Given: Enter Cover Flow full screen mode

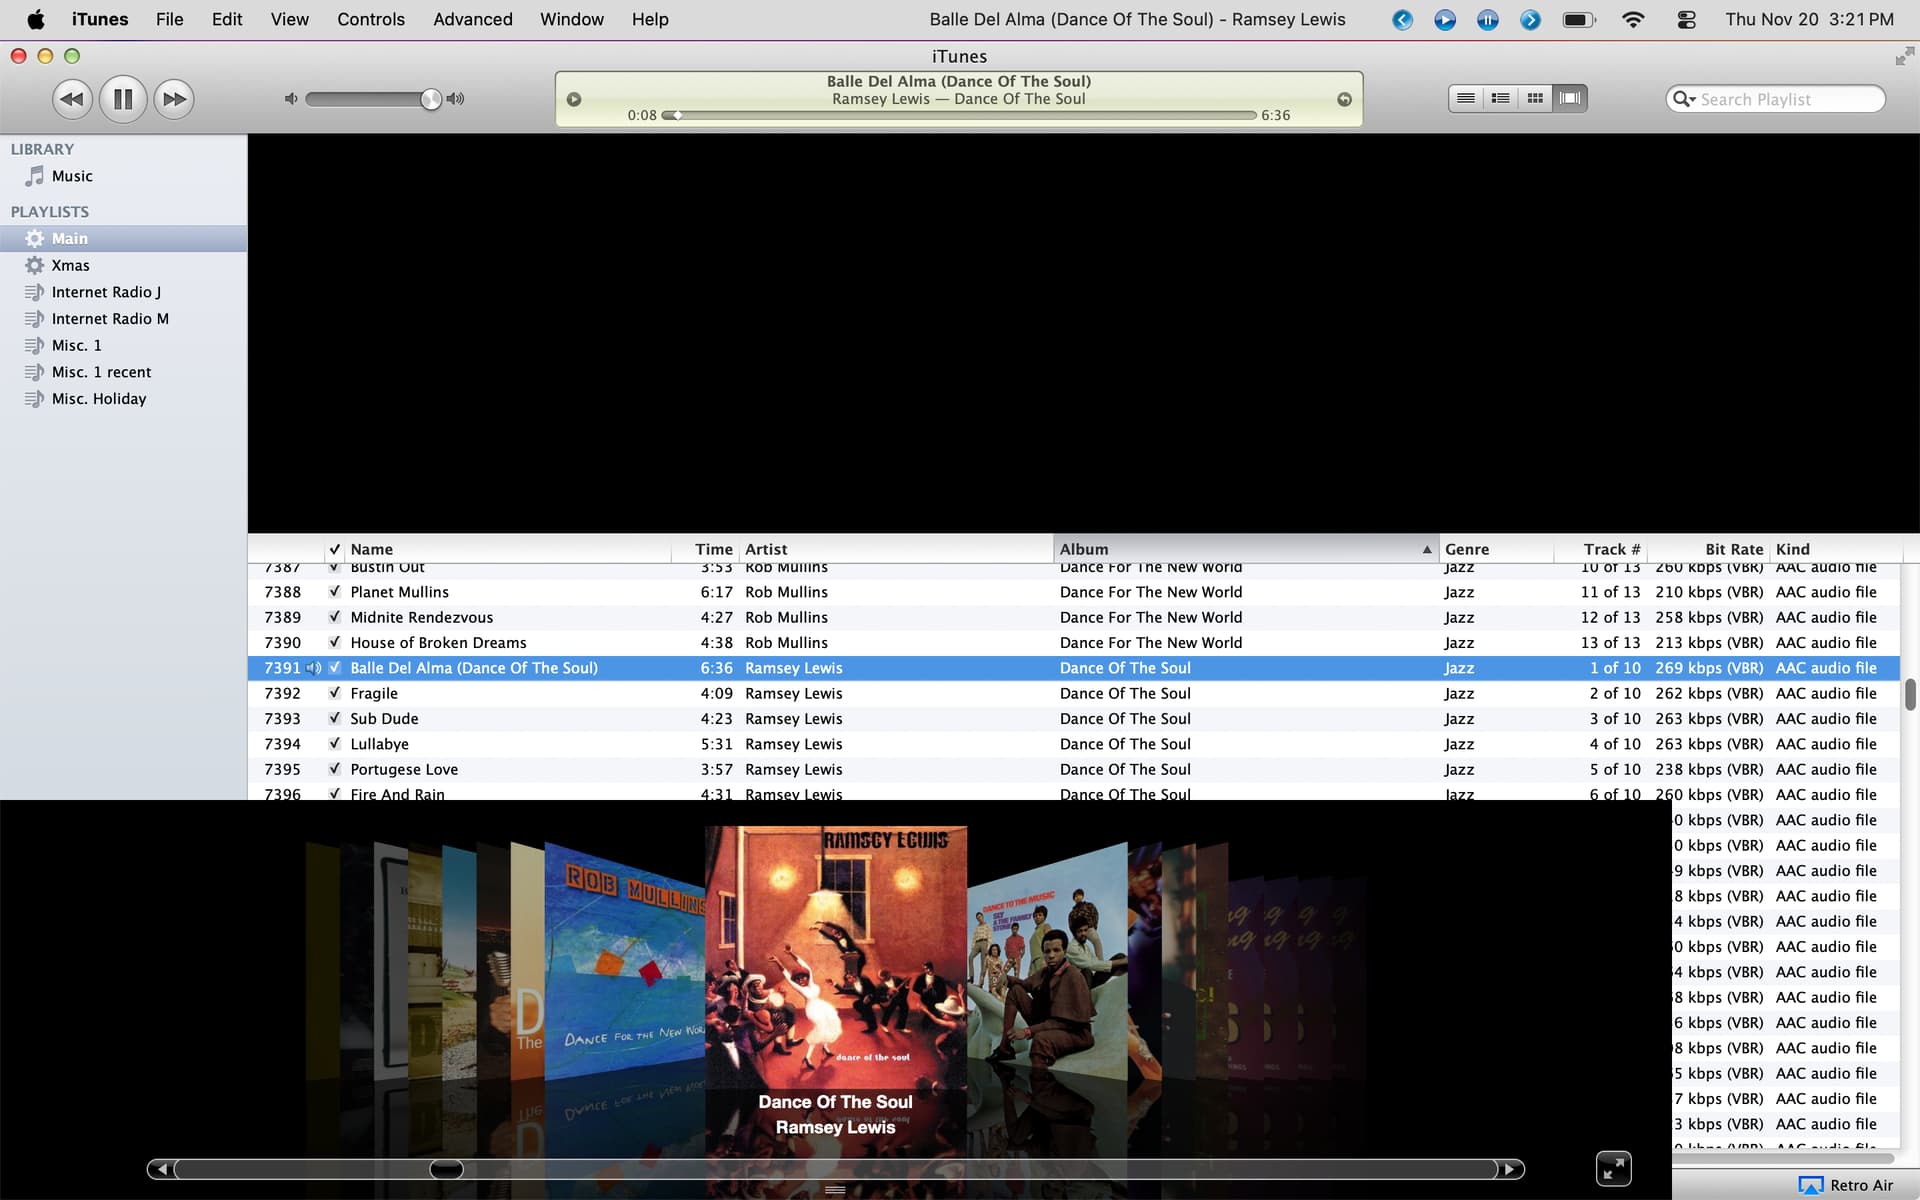Looking at the screenshot, I should [1613, 1168].
